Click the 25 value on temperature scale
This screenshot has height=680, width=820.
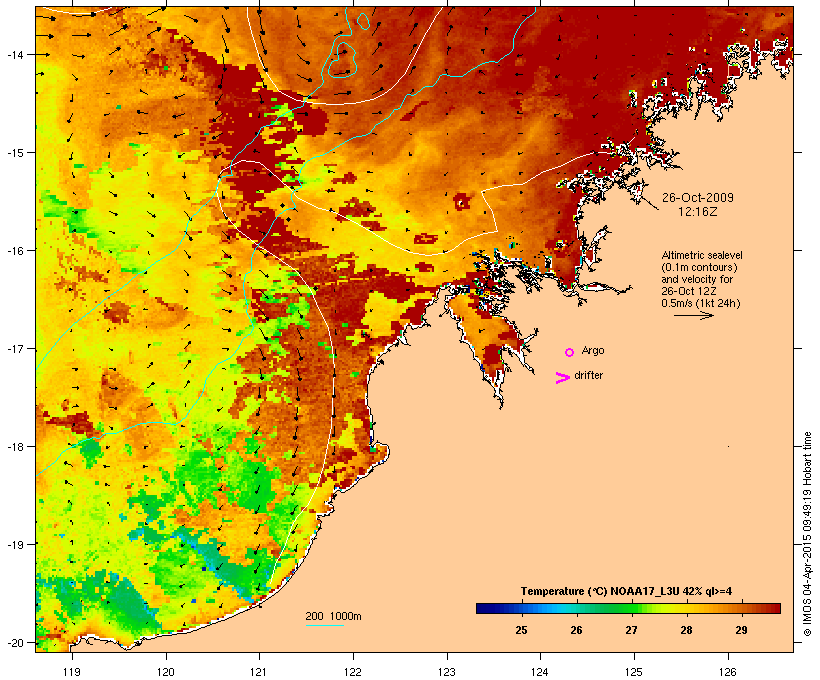521,630
